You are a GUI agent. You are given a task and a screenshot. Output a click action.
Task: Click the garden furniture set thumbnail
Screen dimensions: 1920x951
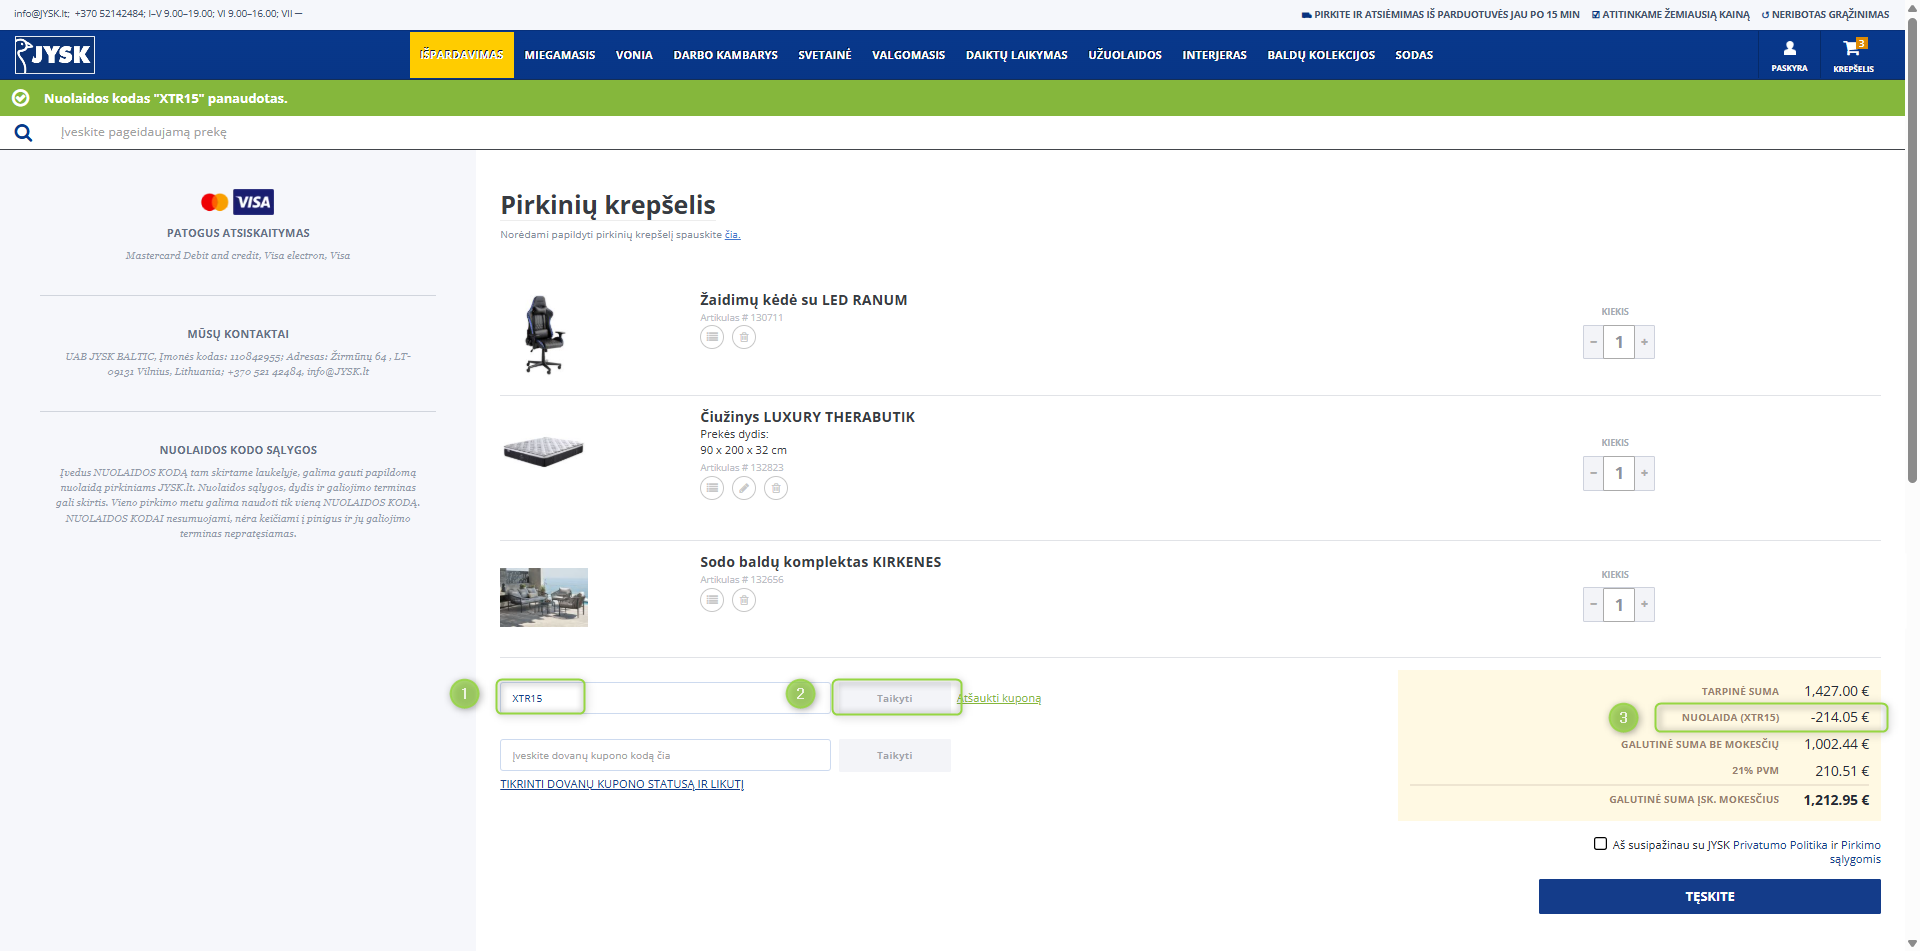tap(544, 597)
